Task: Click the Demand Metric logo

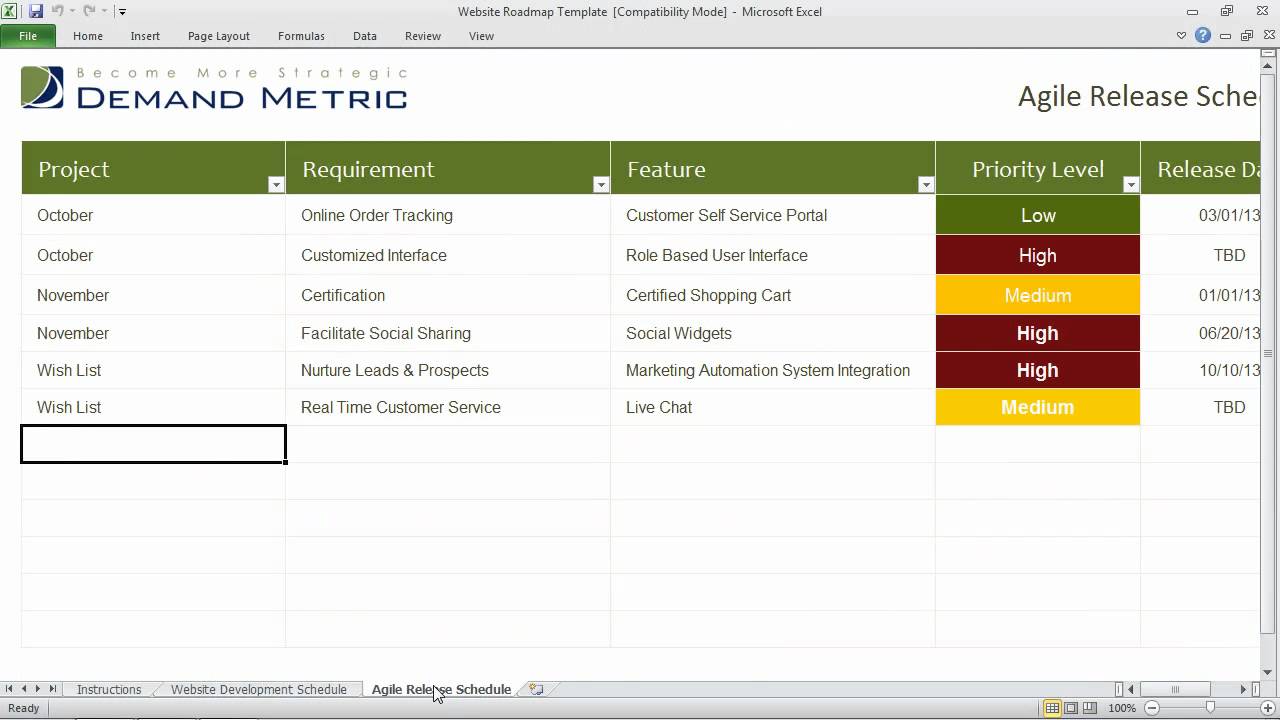Action: (x=214, y=87)
